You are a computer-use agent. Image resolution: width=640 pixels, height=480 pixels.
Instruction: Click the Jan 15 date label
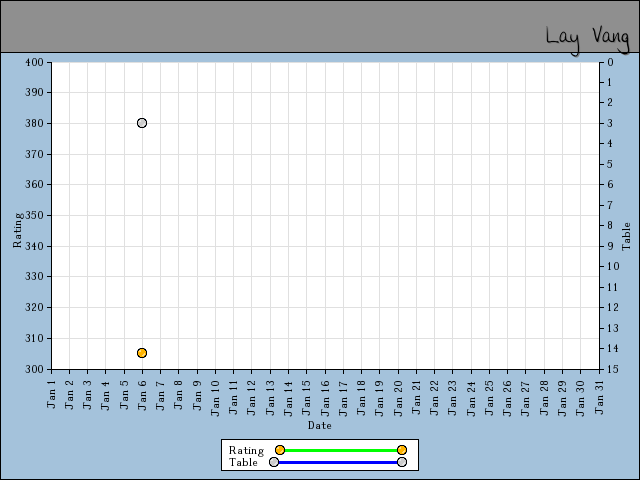[307, 398]
